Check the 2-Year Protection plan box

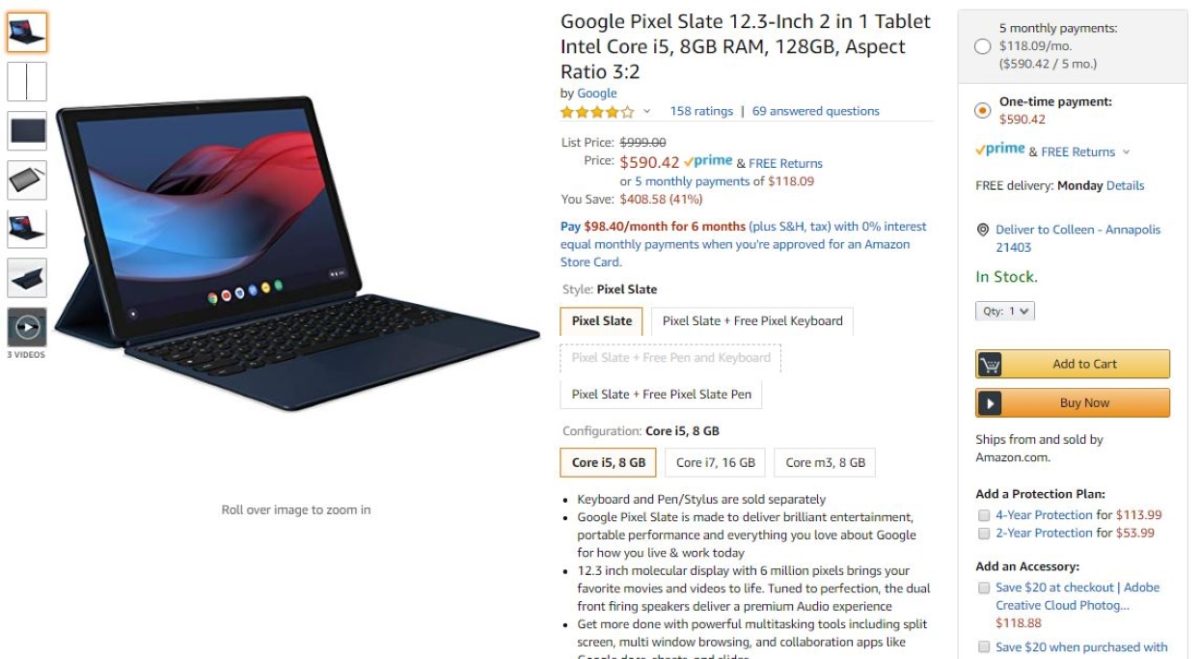tap(984, 533)
